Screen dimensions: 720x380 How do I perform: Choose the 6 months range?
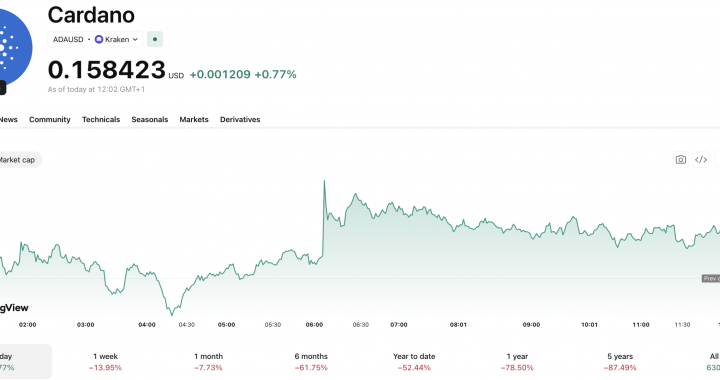tap(311, 362)
